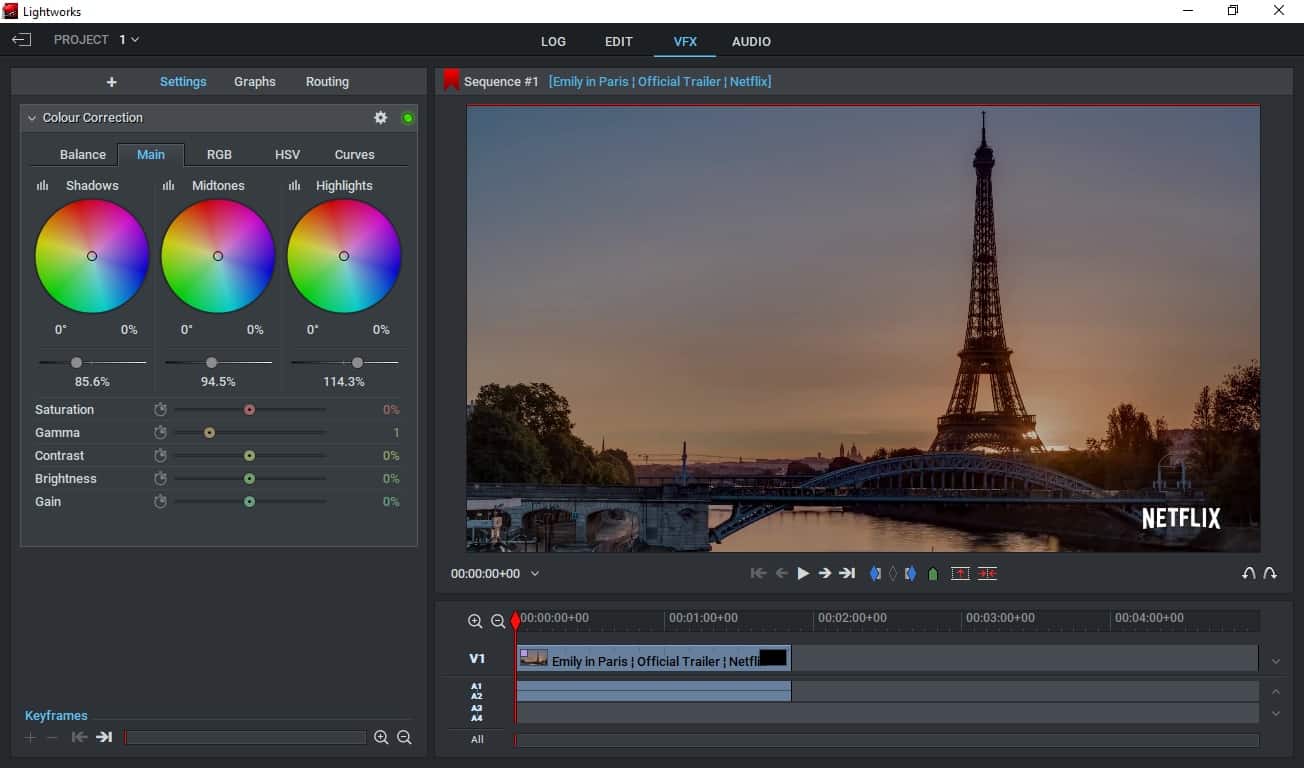Step back one frame in viewer

(782, 573)
